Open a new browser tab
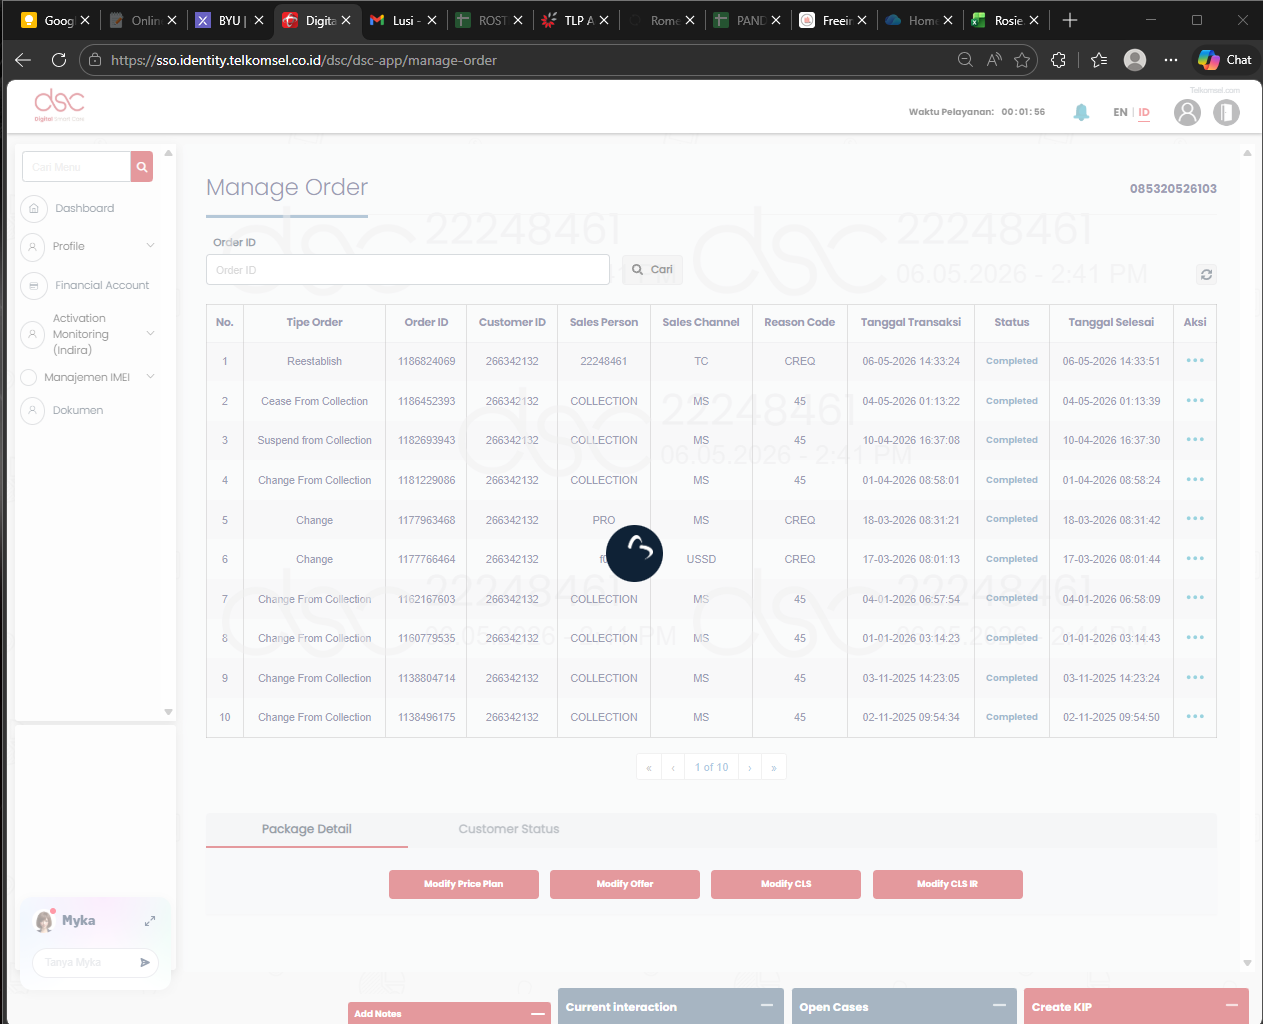Viewport: 1263px width, 1024px height. tap(1070, 20)
